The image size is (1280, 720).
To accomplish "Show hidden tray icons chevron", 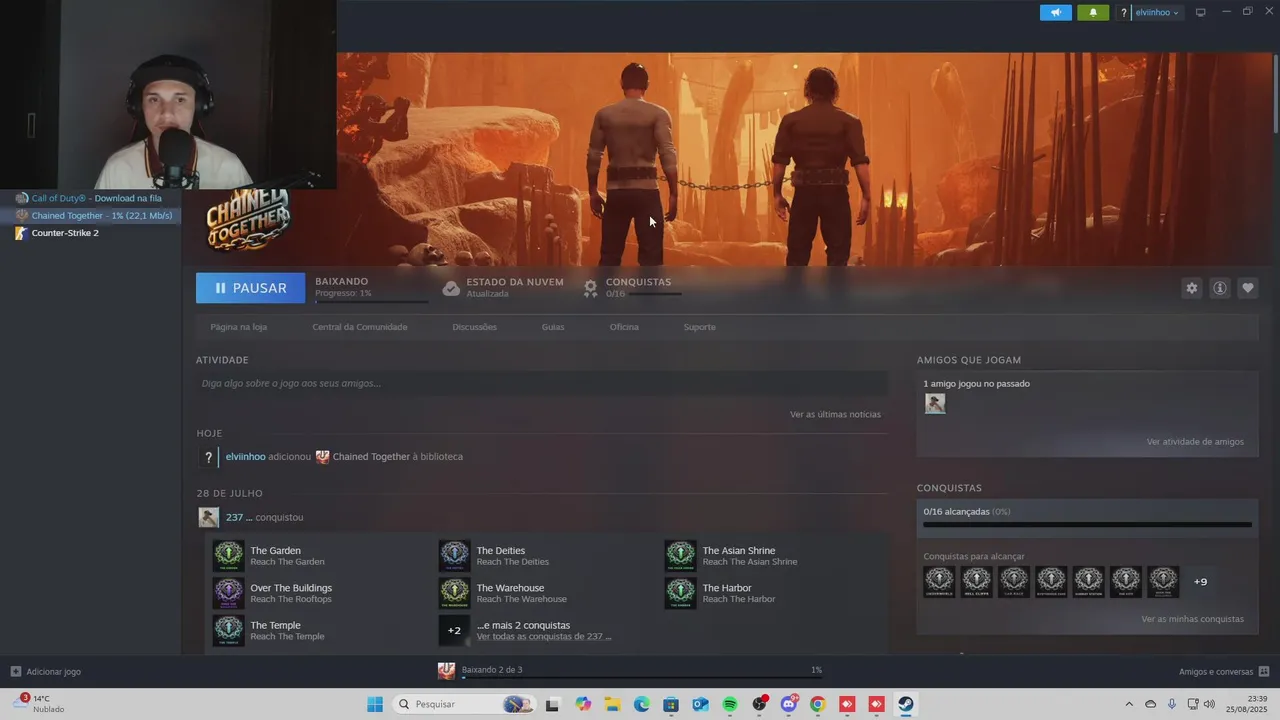I will (1129, 705).
